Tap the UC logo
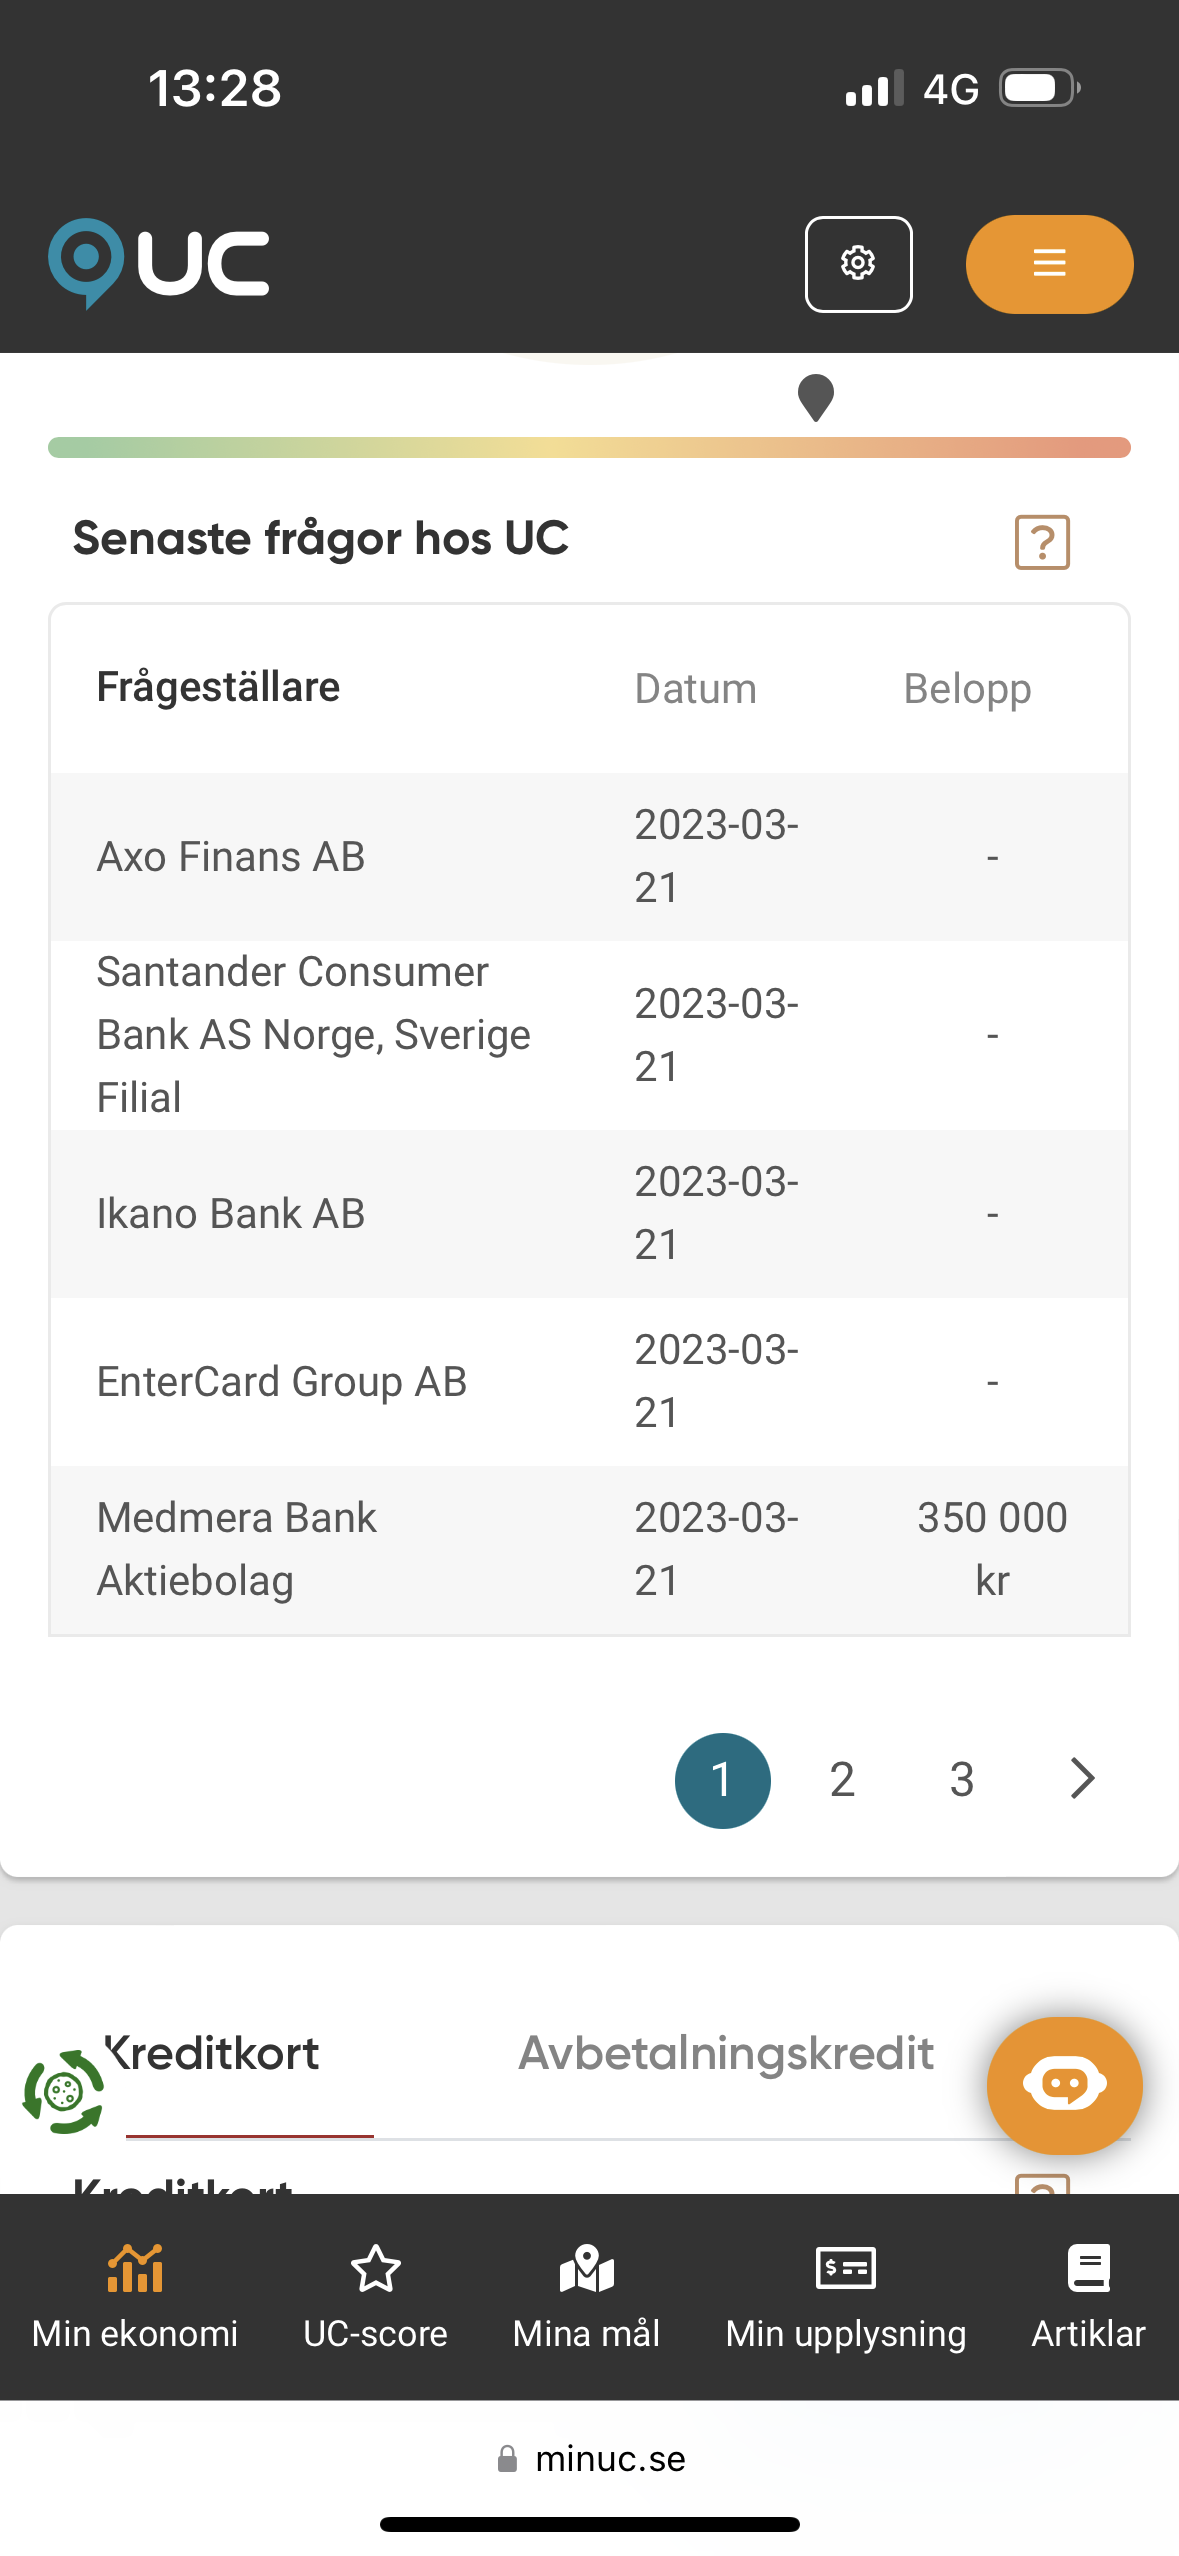This screenshot has width=1179, height=2556. click(x=159, y=264)
